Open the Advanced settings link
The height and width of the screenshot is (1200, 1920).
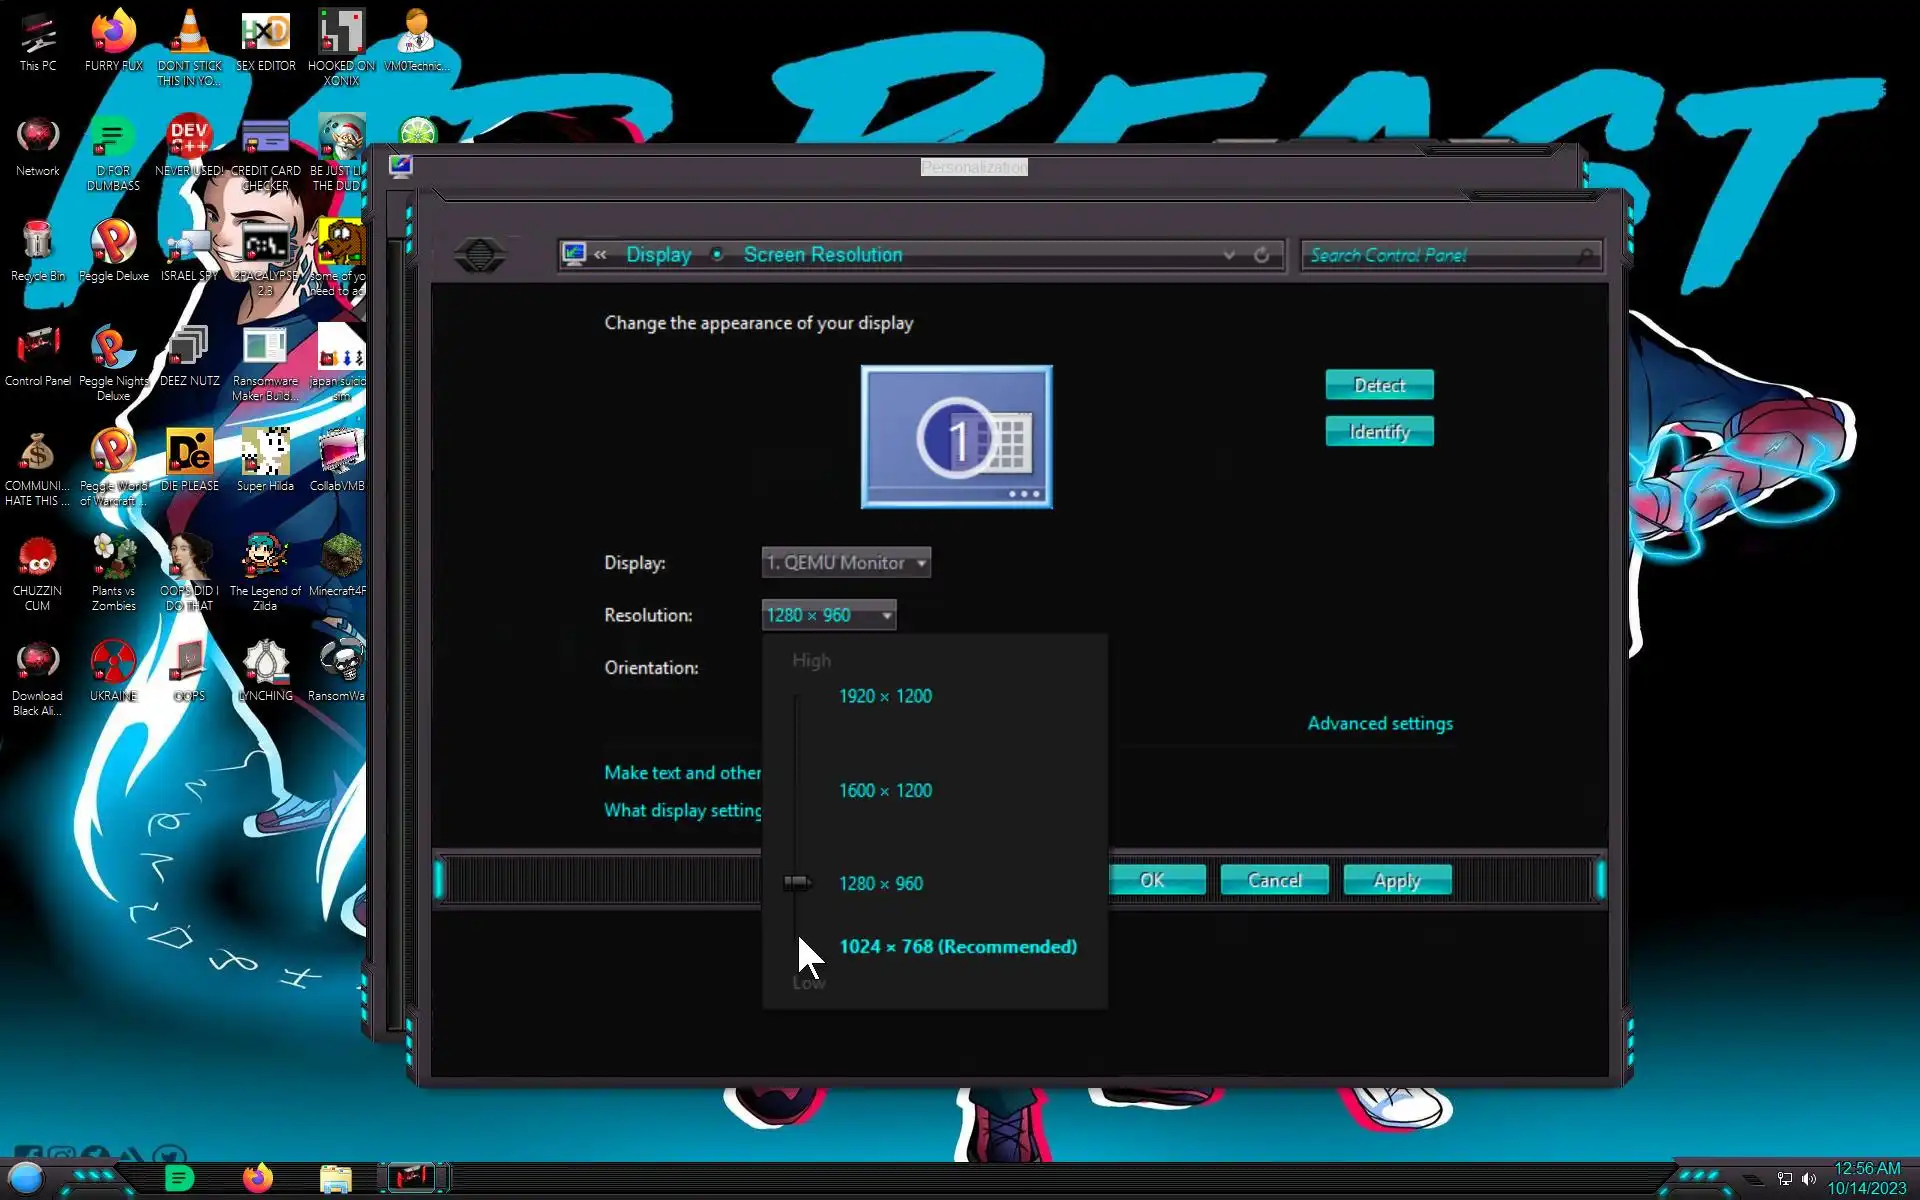(1380, 723)
